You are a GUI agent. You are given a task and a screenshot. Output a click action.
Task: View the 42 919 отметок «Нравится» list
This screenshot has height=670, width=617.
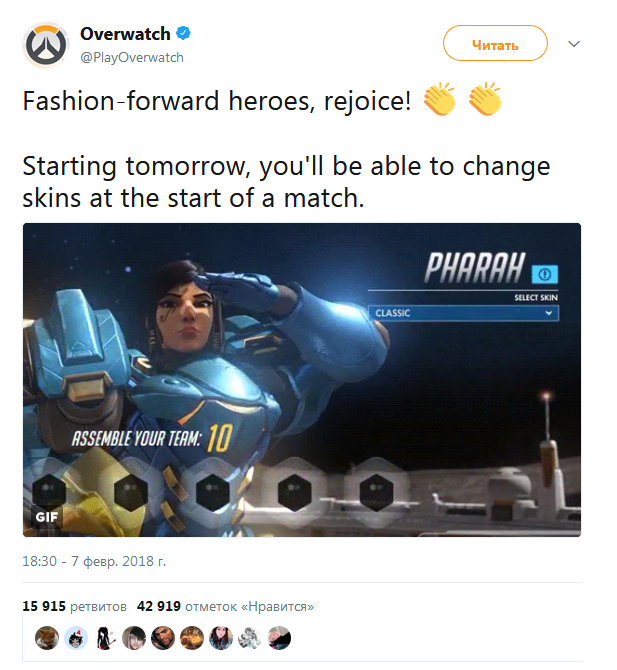(225, 606)
